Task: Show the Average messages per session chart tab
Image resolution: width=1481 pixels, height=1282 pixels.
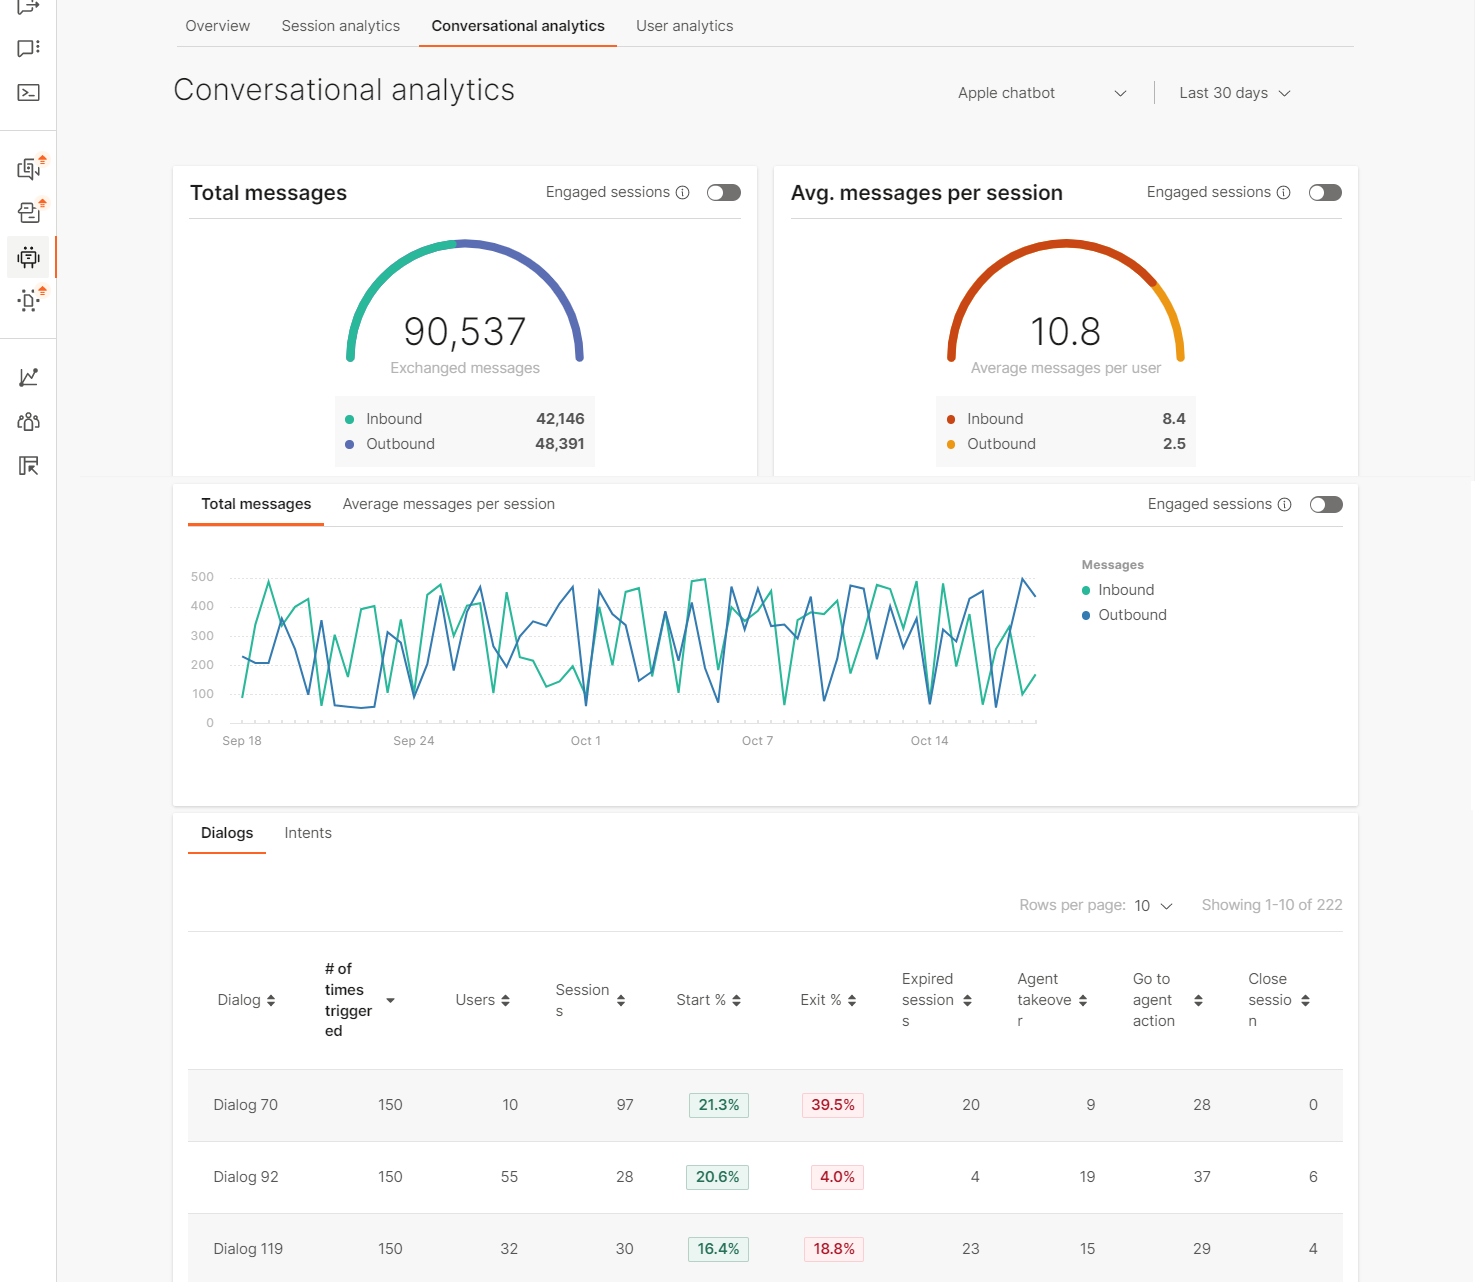Action: tap(448, 504)
